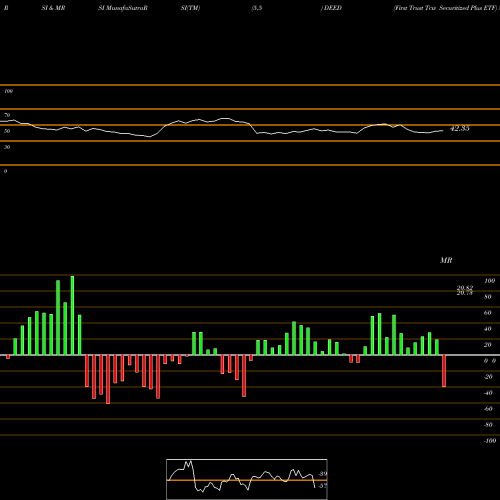This screenshot has height=500, width=500.
Task: Click the MR axis label -80
Action: (488, 425)
